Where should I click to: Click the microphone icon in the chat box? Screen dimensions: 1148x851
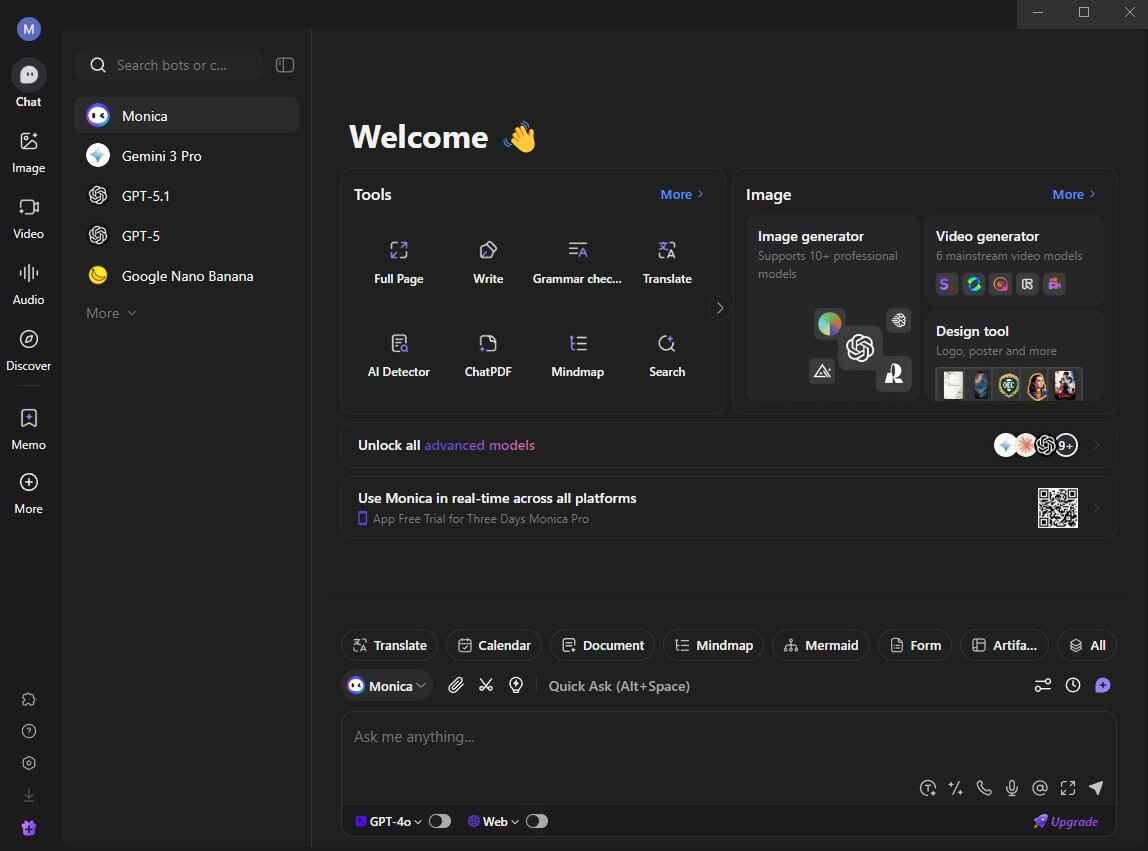[1012, 788]
